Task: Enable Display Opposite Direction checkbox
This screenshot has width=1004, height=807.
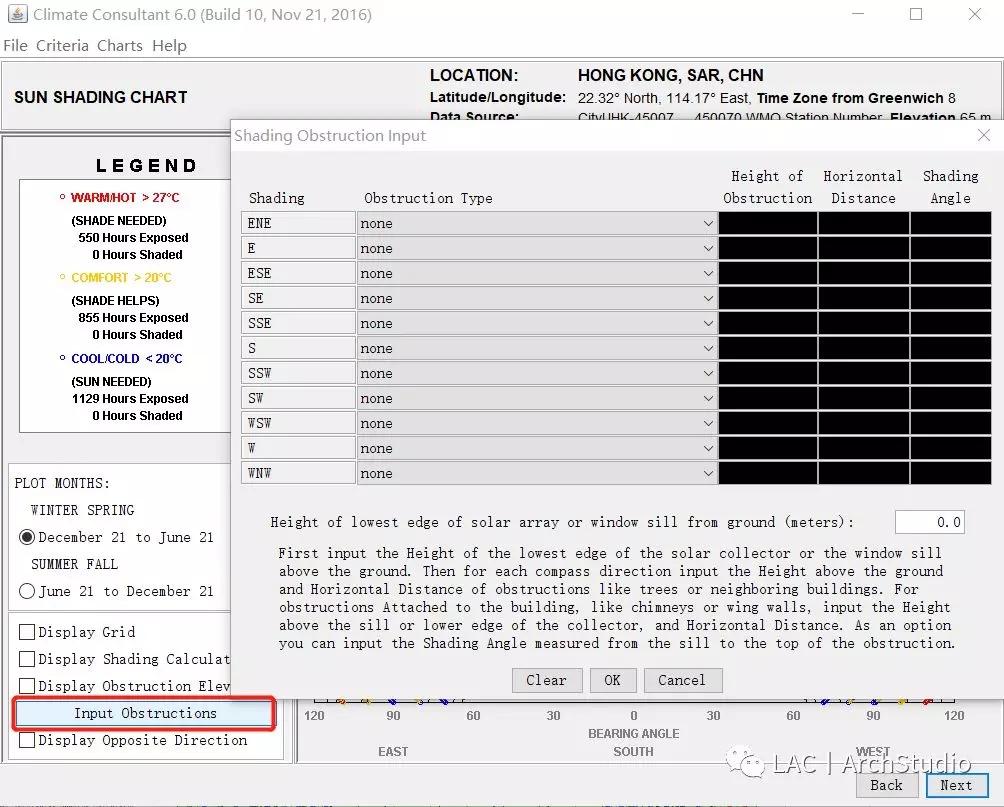Action: 27,740
